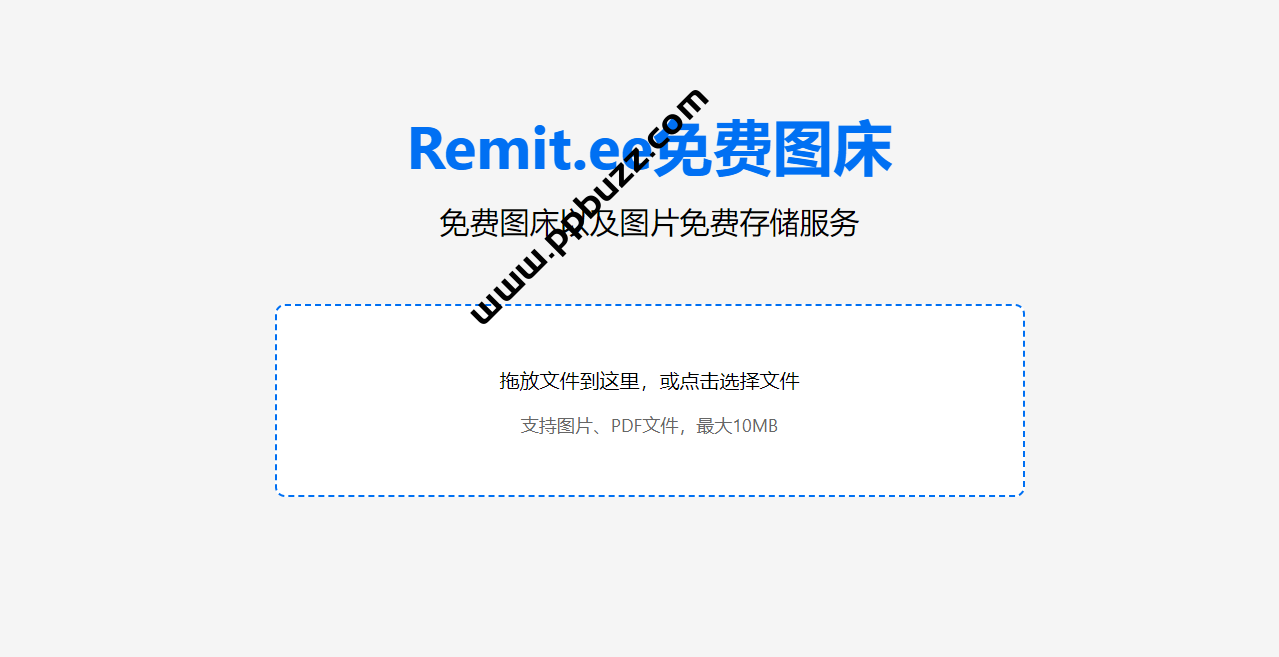Click the www.ppbuzz.com diagonal watermark
The image size is (1279, 657).
(590, 206)
